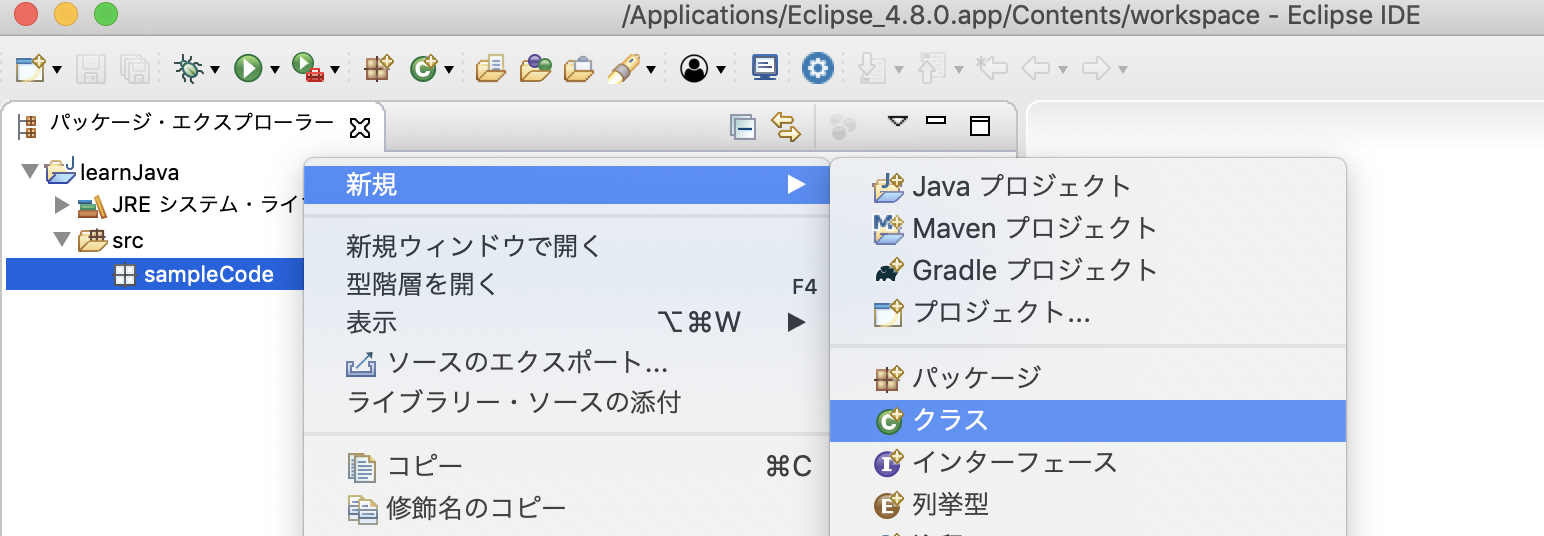Image resolution: width=1544 pixels, height=536 pixels.
Task: Open the 表示 submenu entry
Action: (x=567, y=323)
